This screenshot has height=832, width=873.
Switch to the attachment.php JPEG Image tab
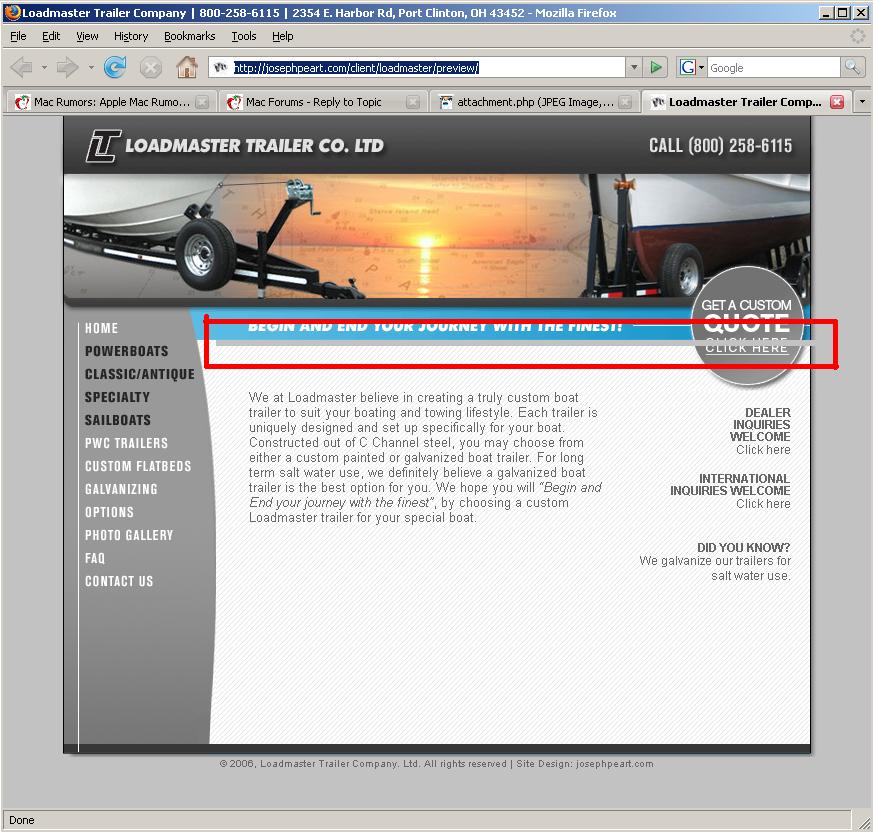(534, 102)
